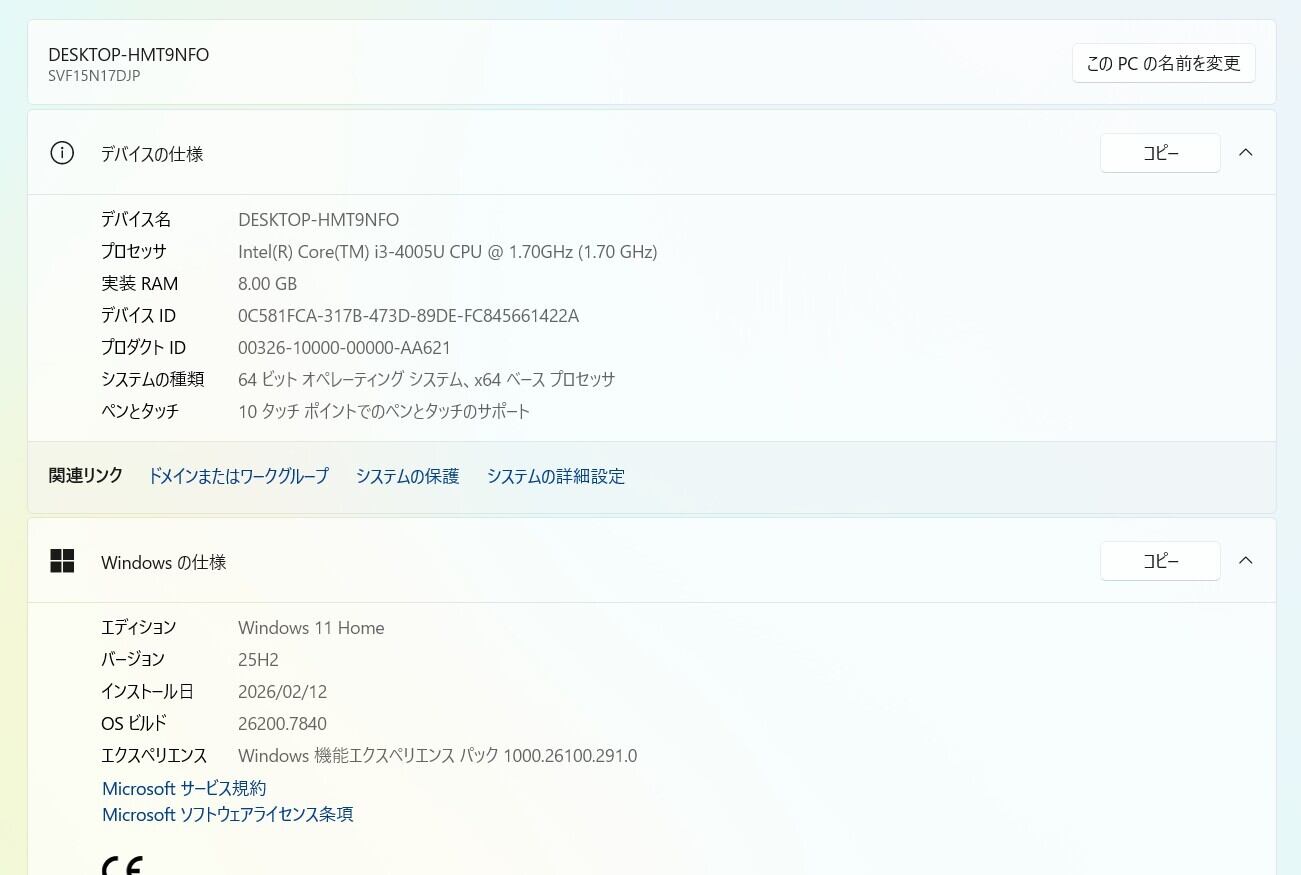Click the 実装 RAM label
Screen dimensions: 1301x875
tap(139, 284)
